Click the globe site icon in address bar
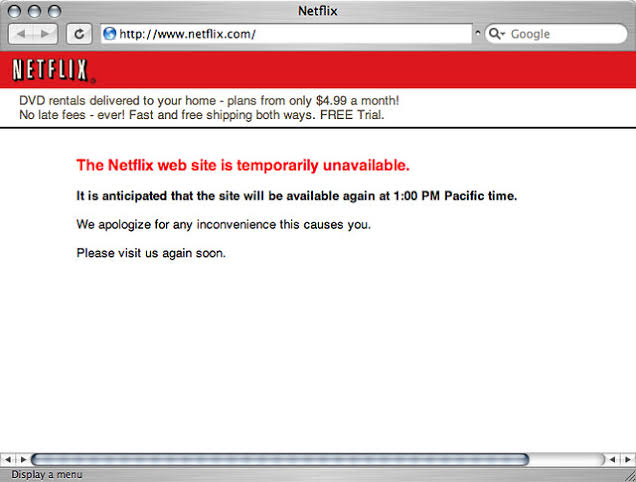Screen dimensions: 636x482 click(110, 34)
